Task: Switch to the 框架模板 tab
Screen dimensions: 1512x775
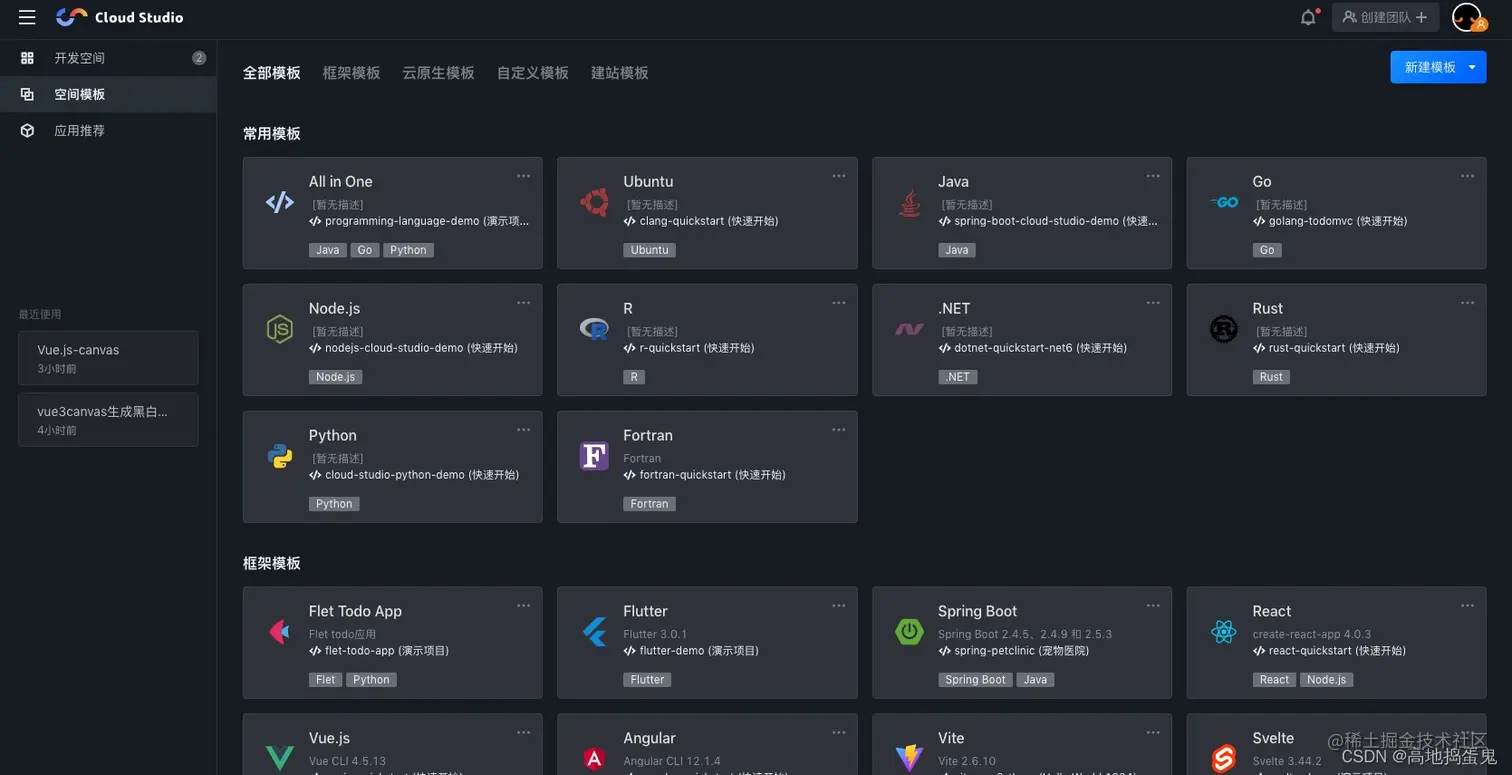Action: tap(352, 73)
